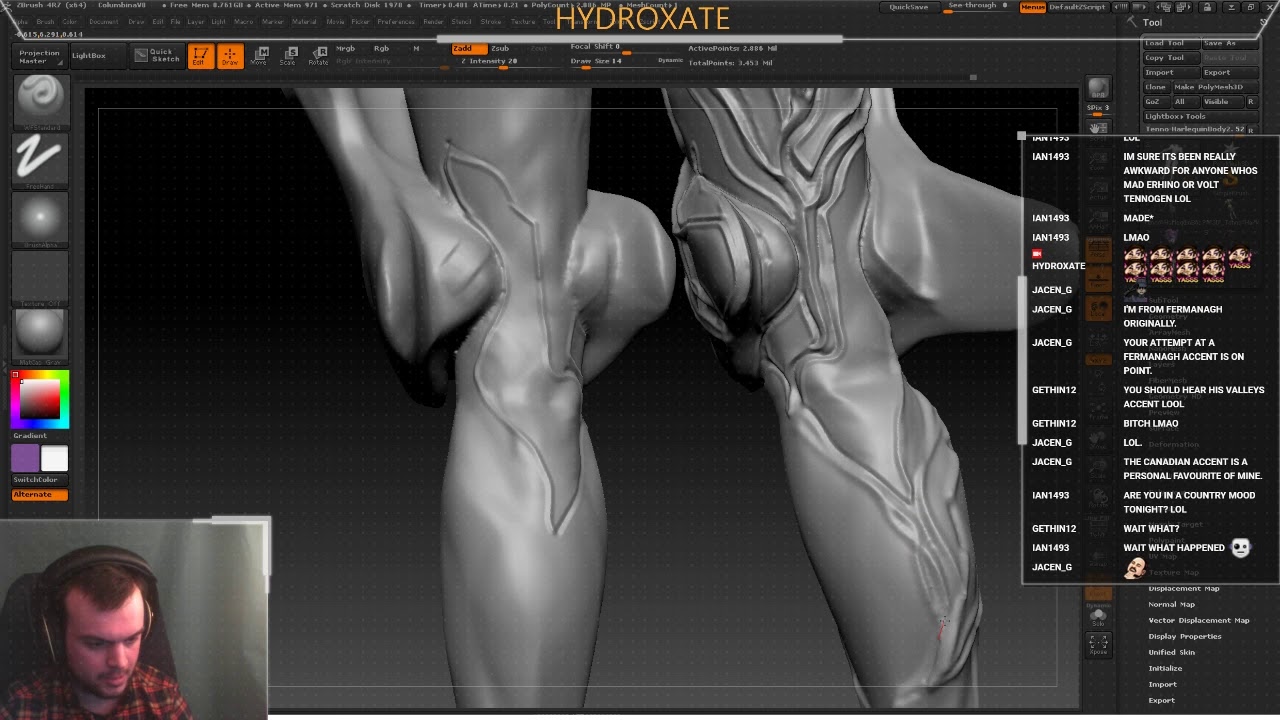Toggle the Gradient color option
The image size is (1280, 720).
click(30, 436)
